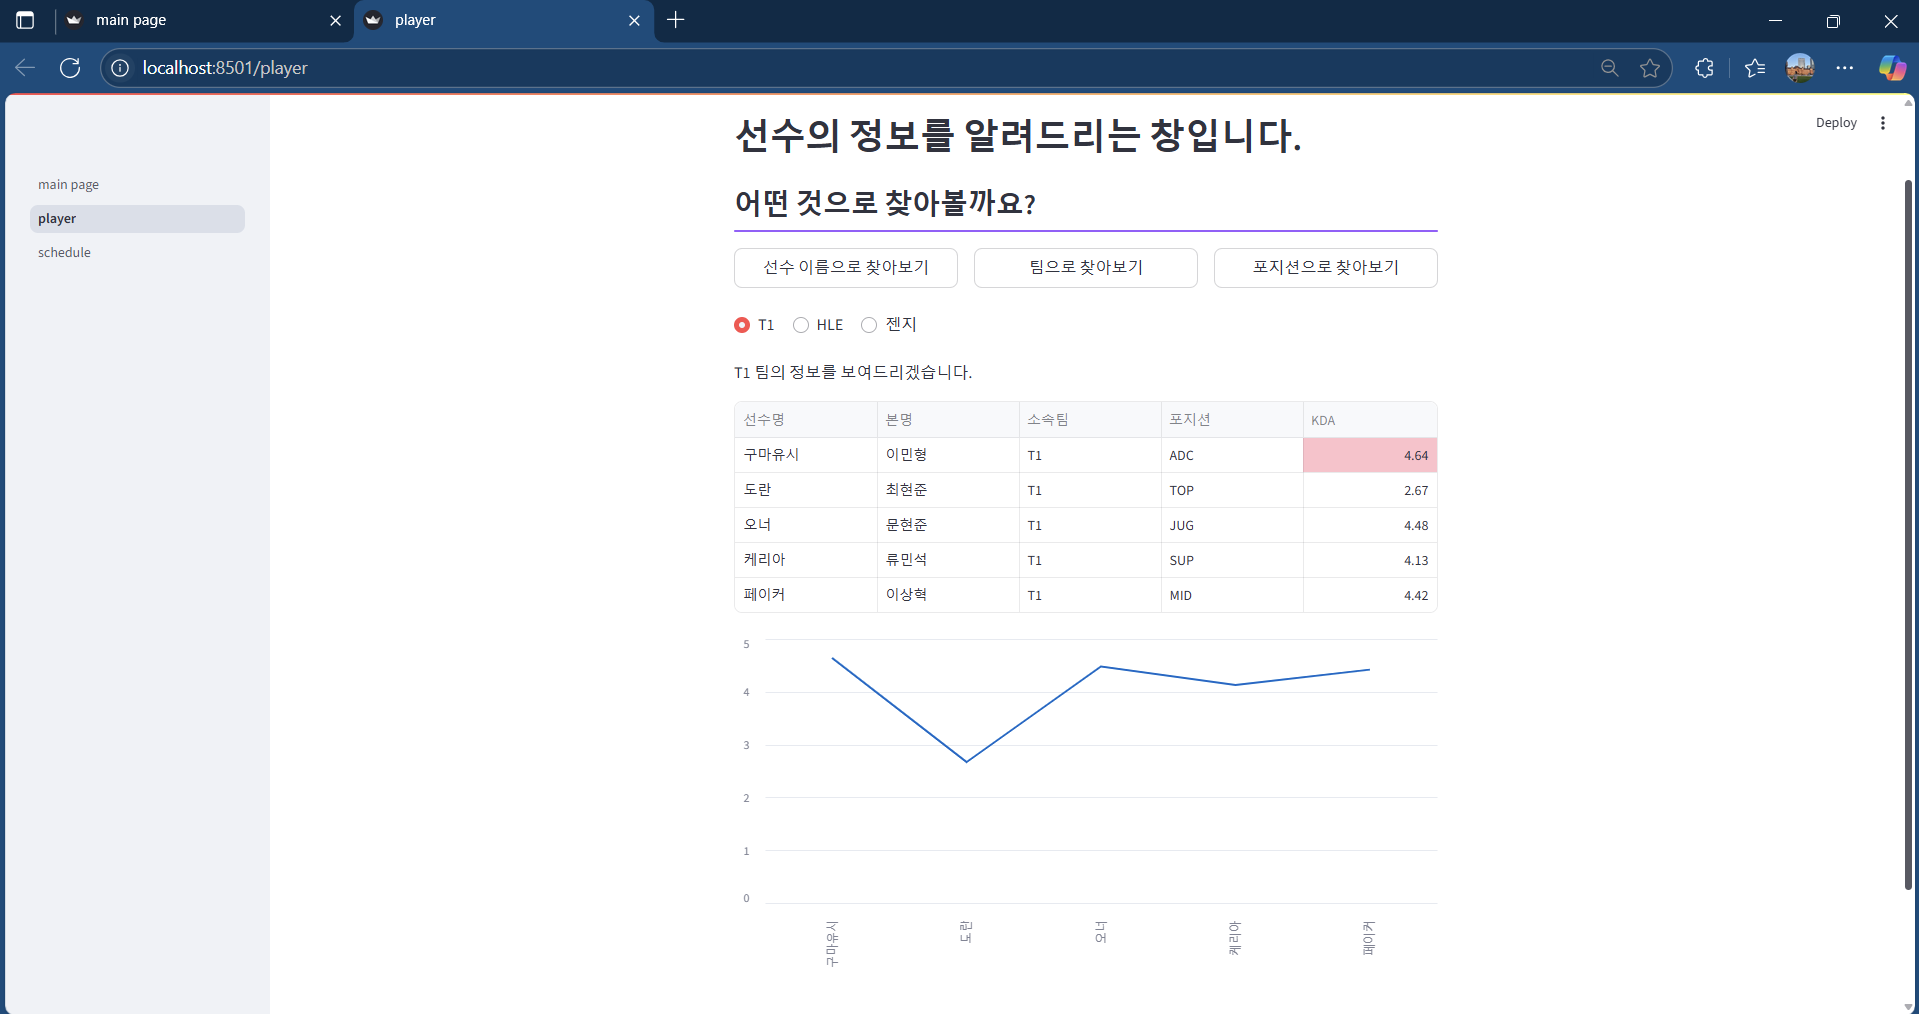Click 문현준 real name cell
1919x1014 pixels.
coord(948,525)
